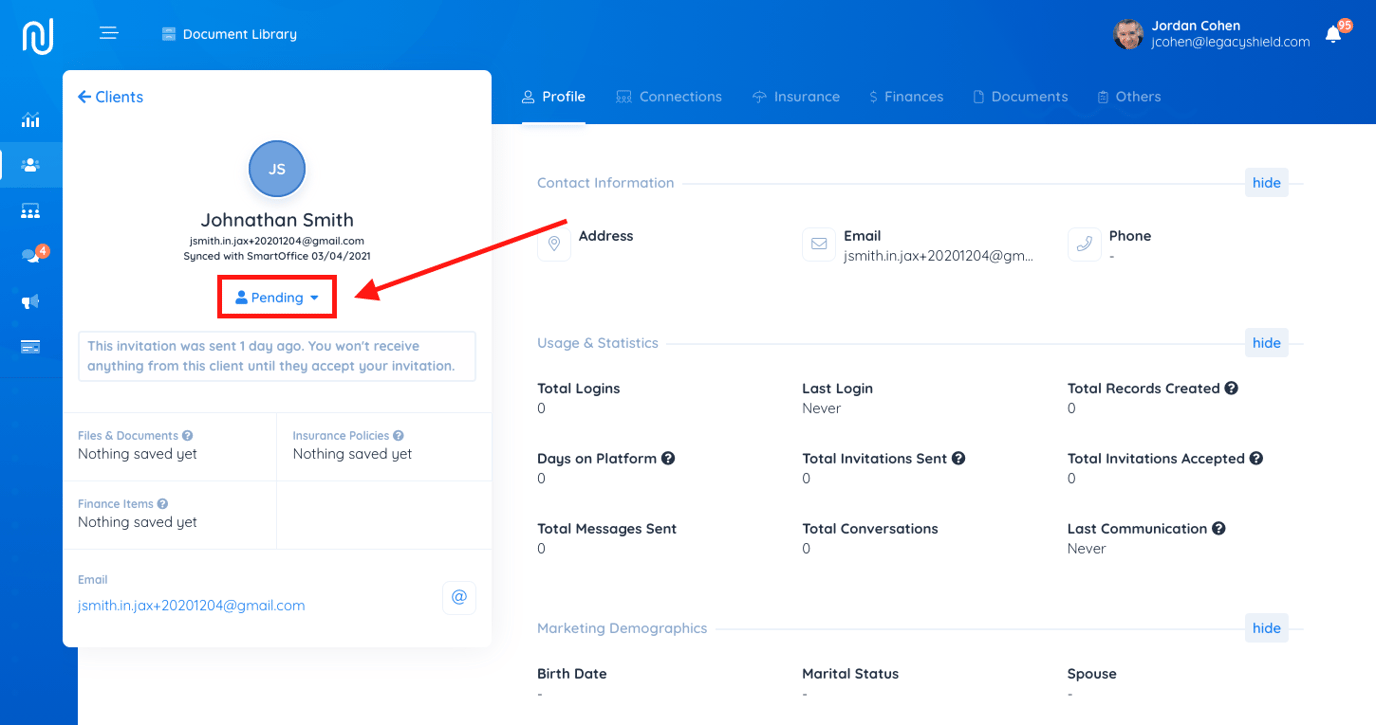This screenshot has width=1376, height=725.
Task: Open the Insurance tab
Action: click(796, 96)
